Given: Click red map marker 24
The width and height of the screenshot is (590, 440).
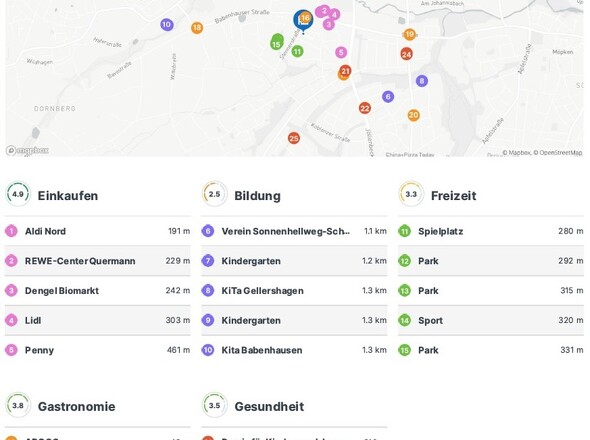Looking at the screenshot, I should (x=406, y=54).
